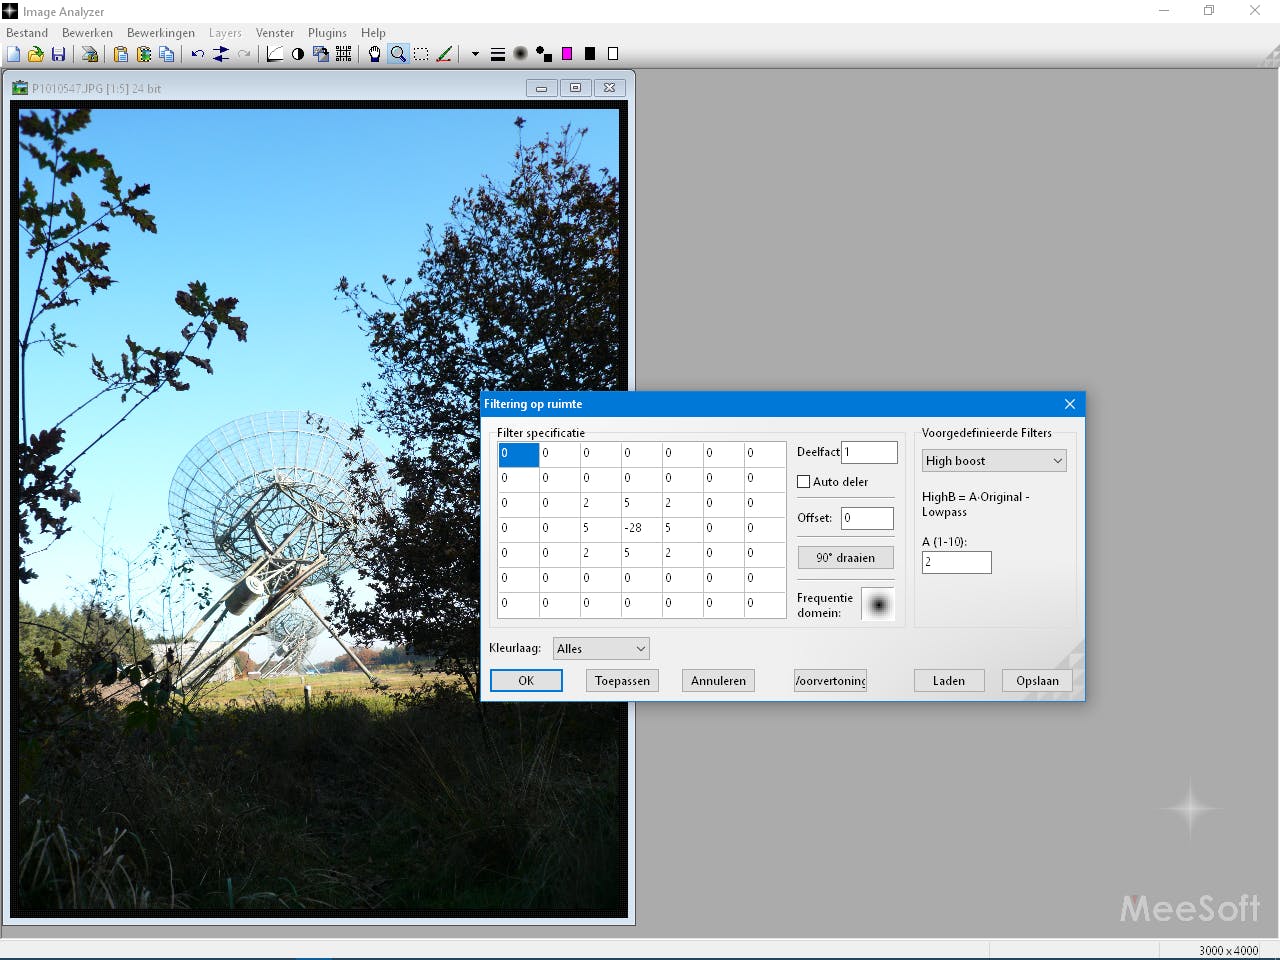Click the Voorvertoning preview button

830,681
